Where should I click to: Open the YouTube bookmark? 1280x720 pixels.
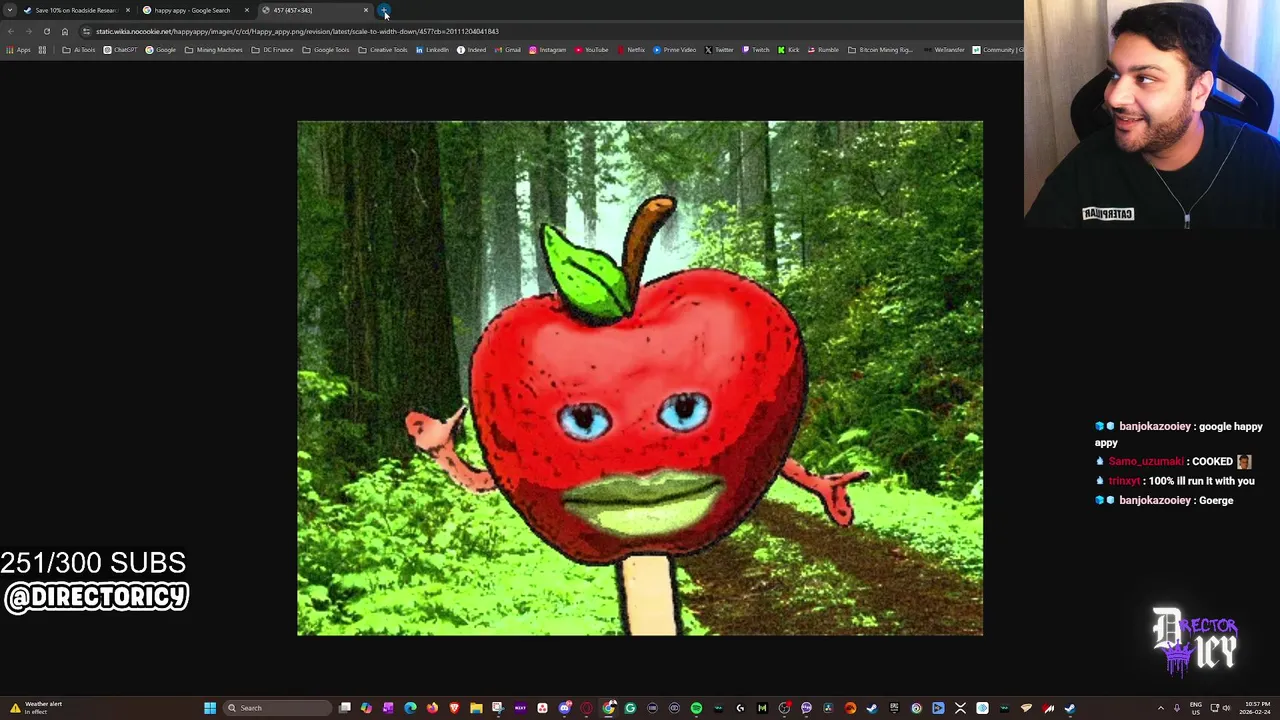click(x=591, y=50)
